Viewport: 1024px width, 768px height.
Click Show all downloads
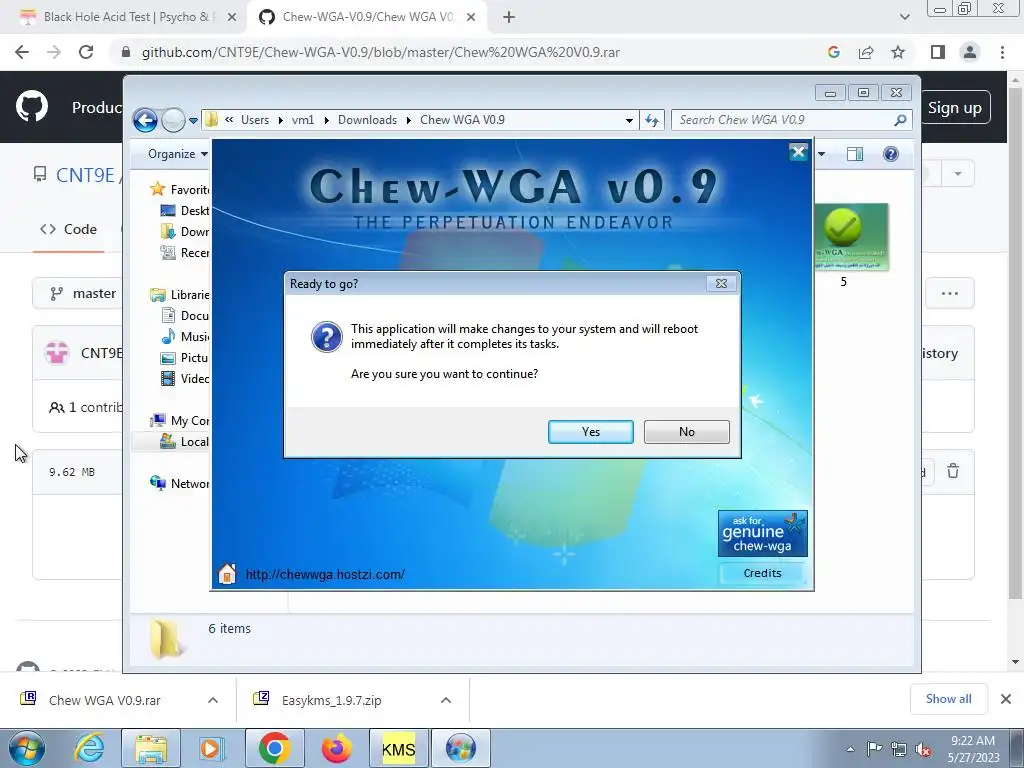[948, 699]
